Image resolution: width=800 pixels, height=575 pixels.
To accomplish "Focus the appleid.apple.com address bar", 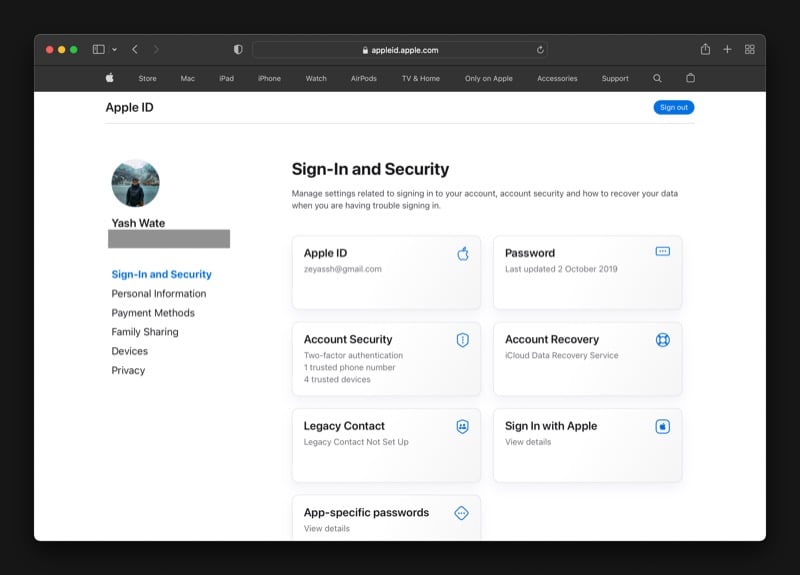I will [400, 50].
